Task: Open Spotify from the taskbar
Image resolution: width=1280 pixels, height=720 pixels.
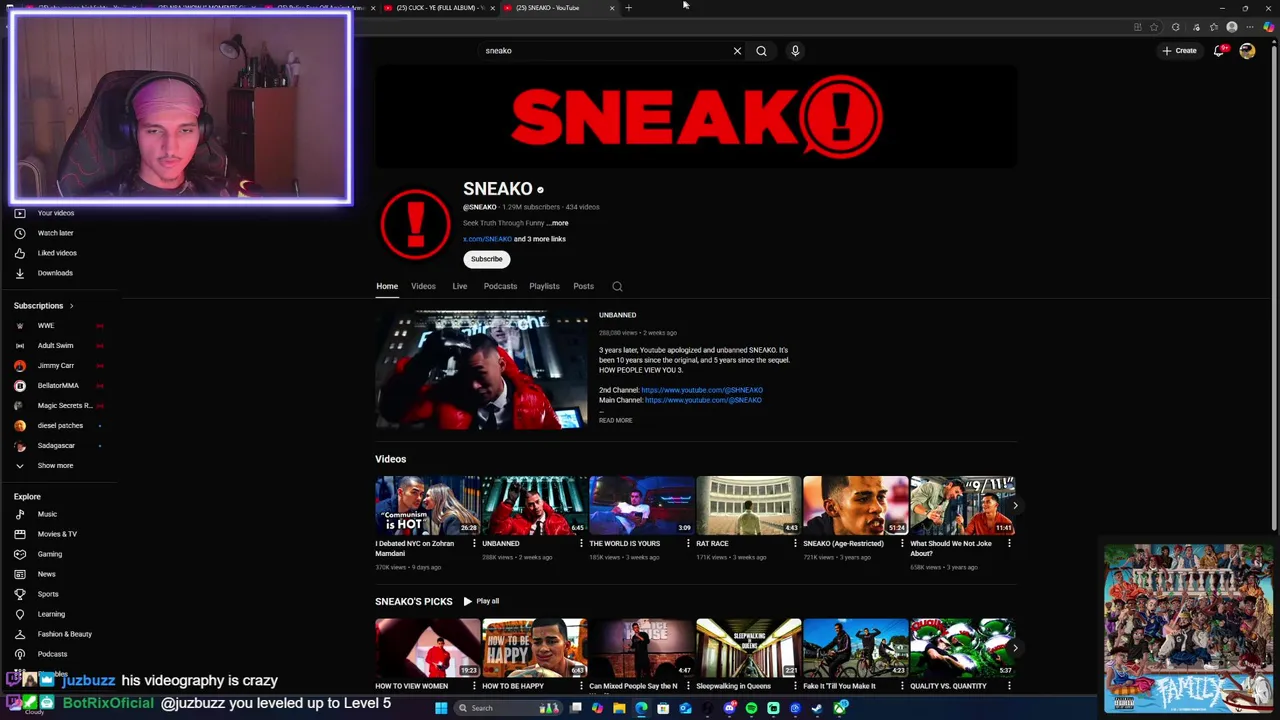Action: point(751,708)
